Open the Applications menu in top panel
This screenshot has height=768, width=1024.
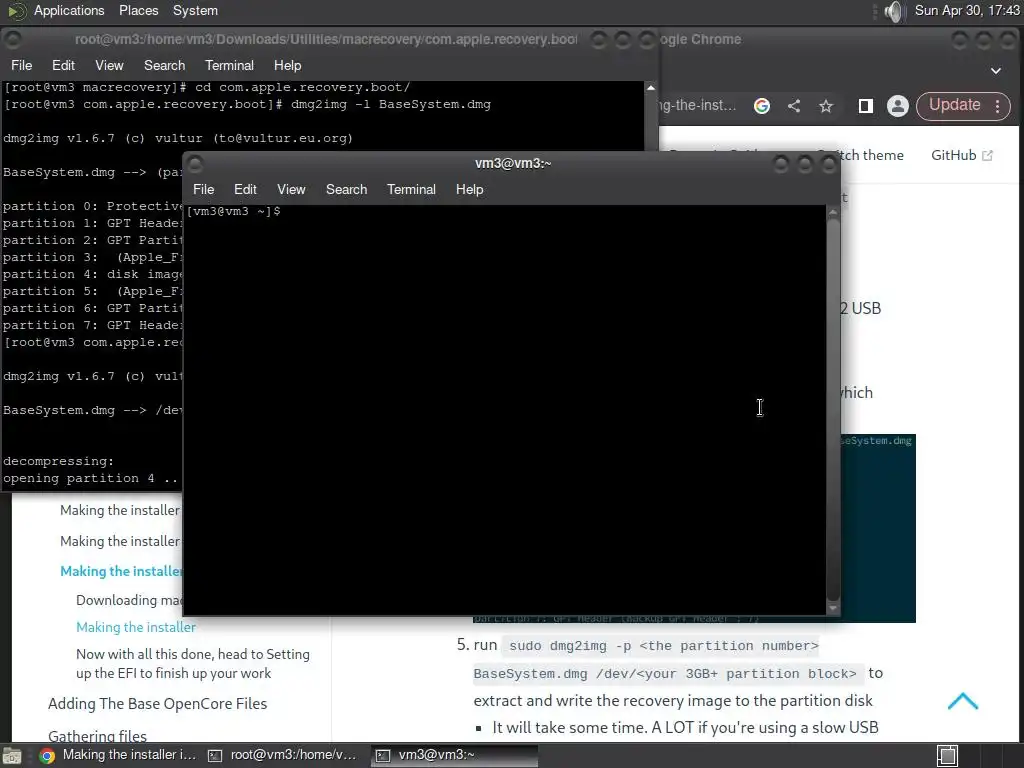(69, 10)
